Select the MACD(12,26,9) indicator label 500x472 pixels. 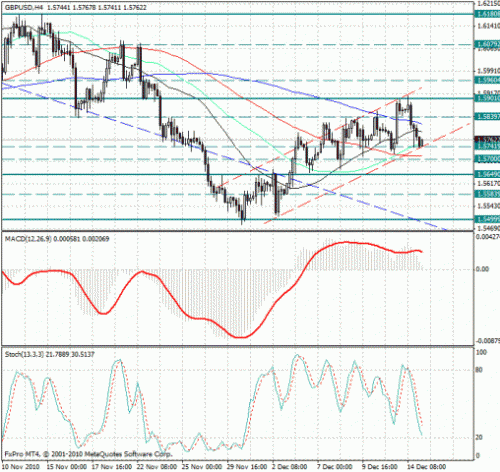coord(28,239)
